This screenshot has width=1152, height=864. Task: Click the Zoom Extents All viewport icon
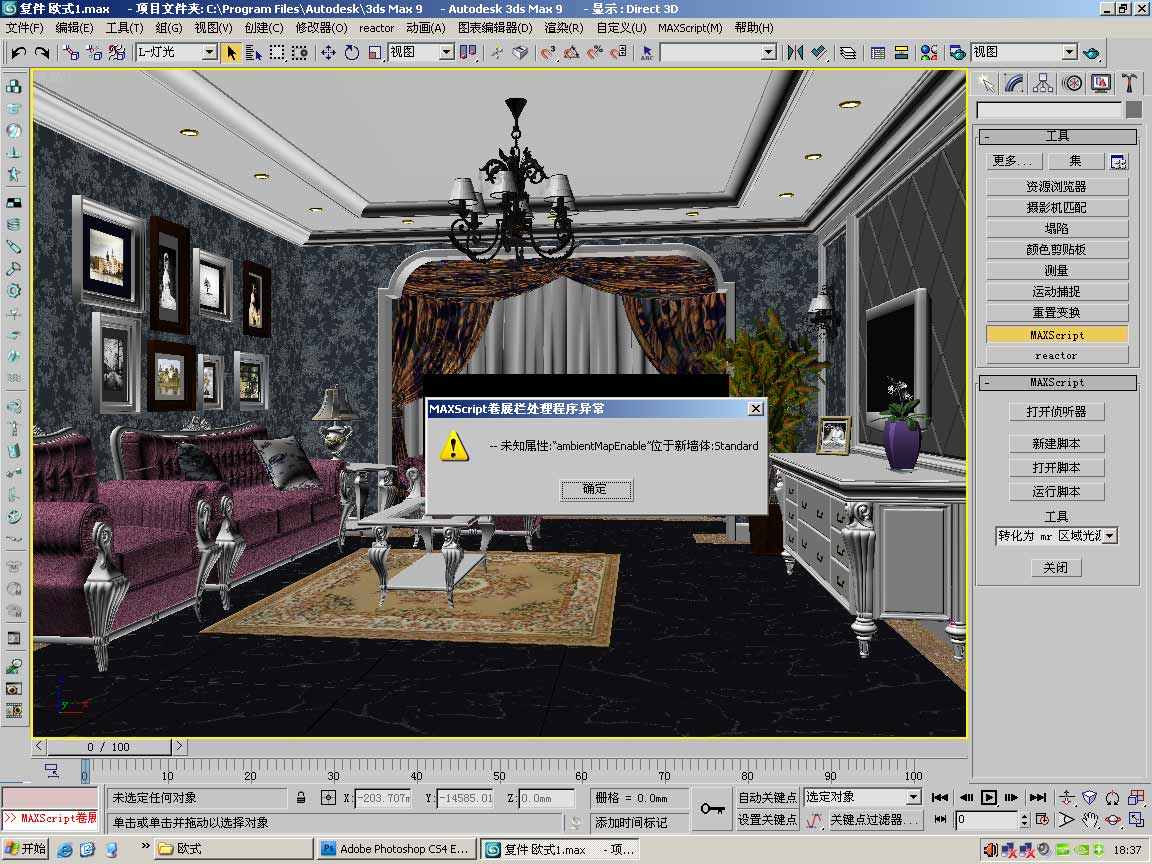click(x=1136, y=797)
